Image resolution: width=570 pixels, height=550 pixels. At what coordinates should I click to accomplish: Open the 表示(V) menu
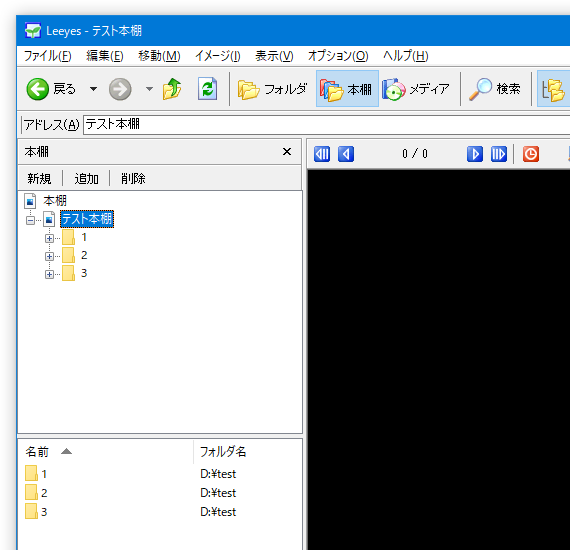tap(274, 56)
